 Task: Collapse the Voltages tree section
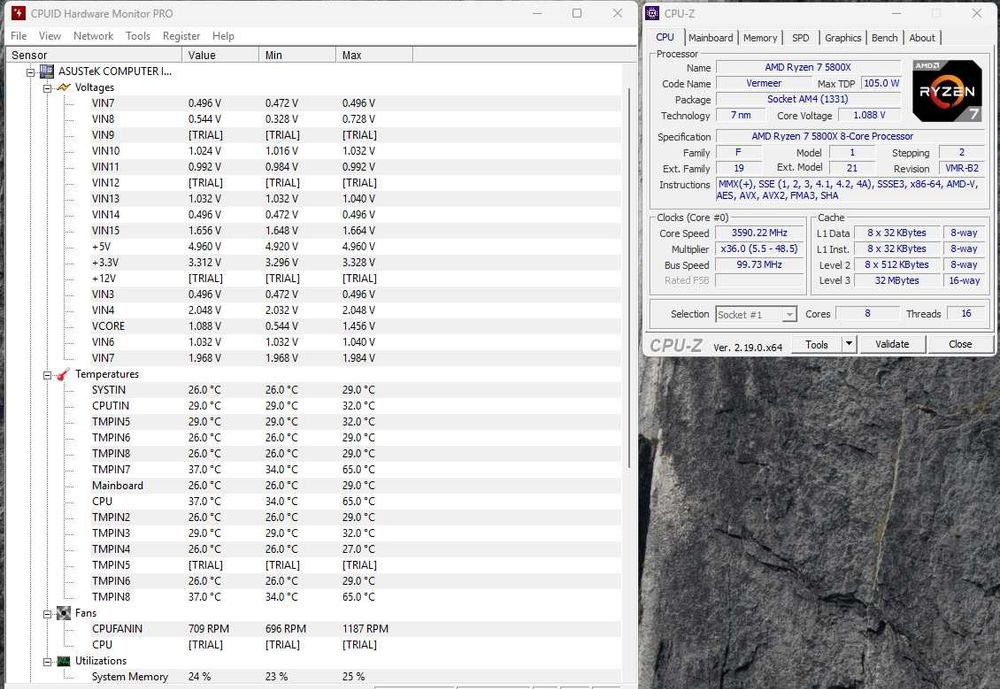(47, 88)
